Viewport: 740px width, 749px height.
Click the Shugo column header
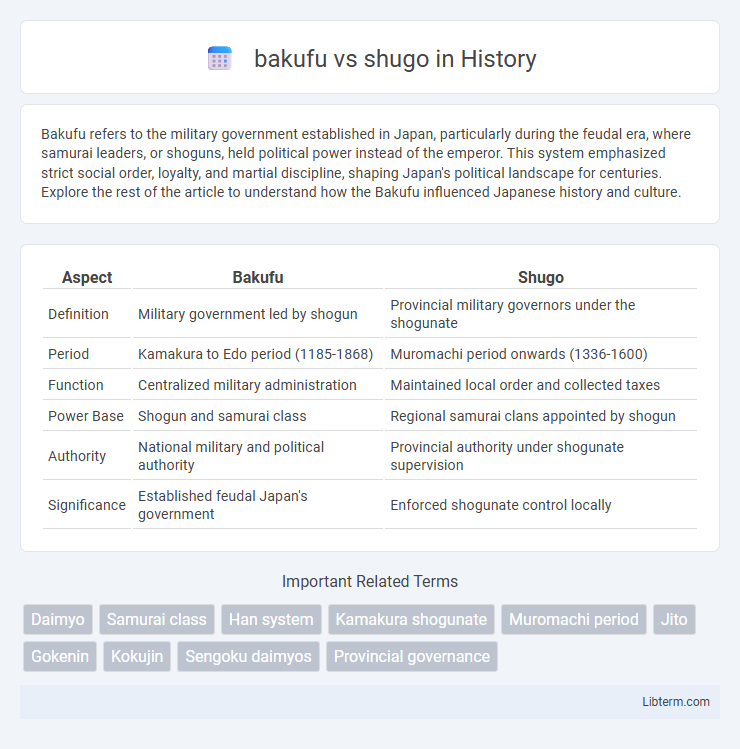coord(541,277)
